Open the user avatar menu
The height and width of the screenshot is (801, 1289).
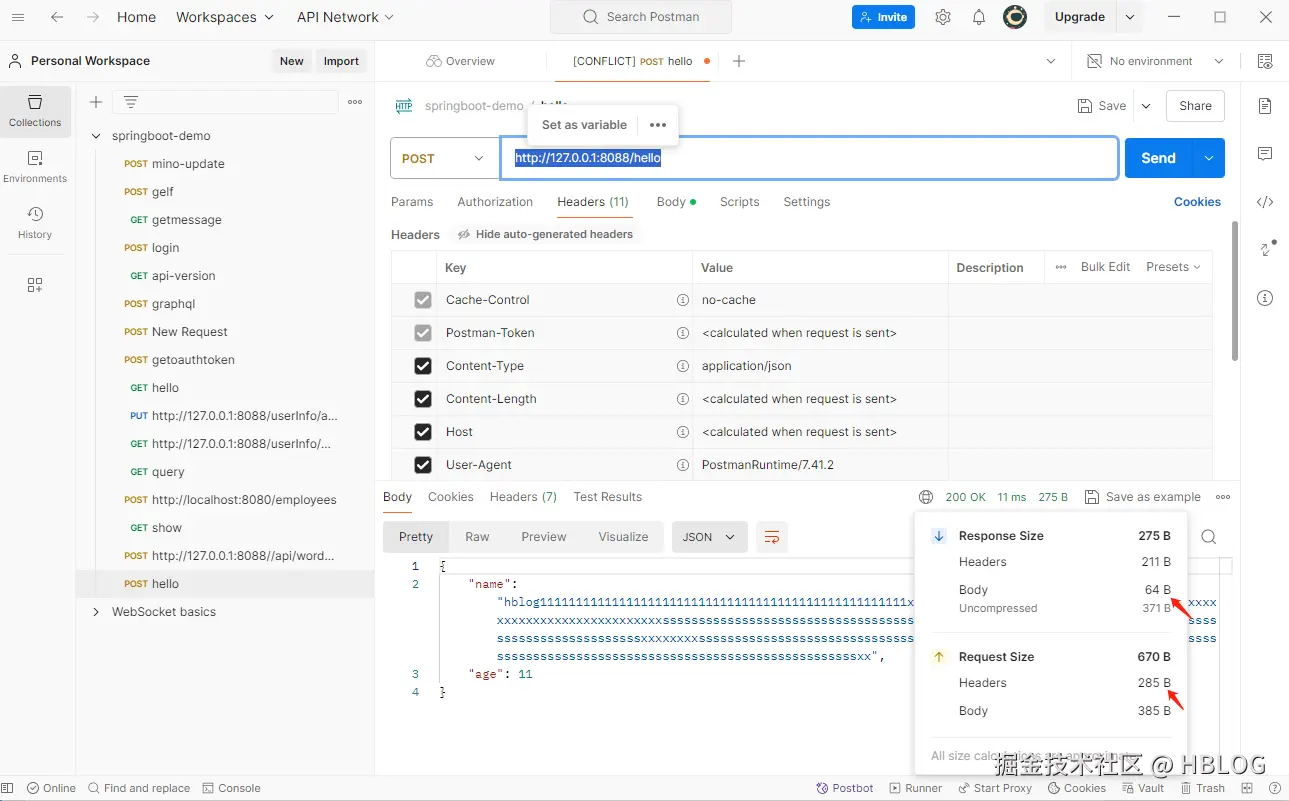pos(1015,17)
